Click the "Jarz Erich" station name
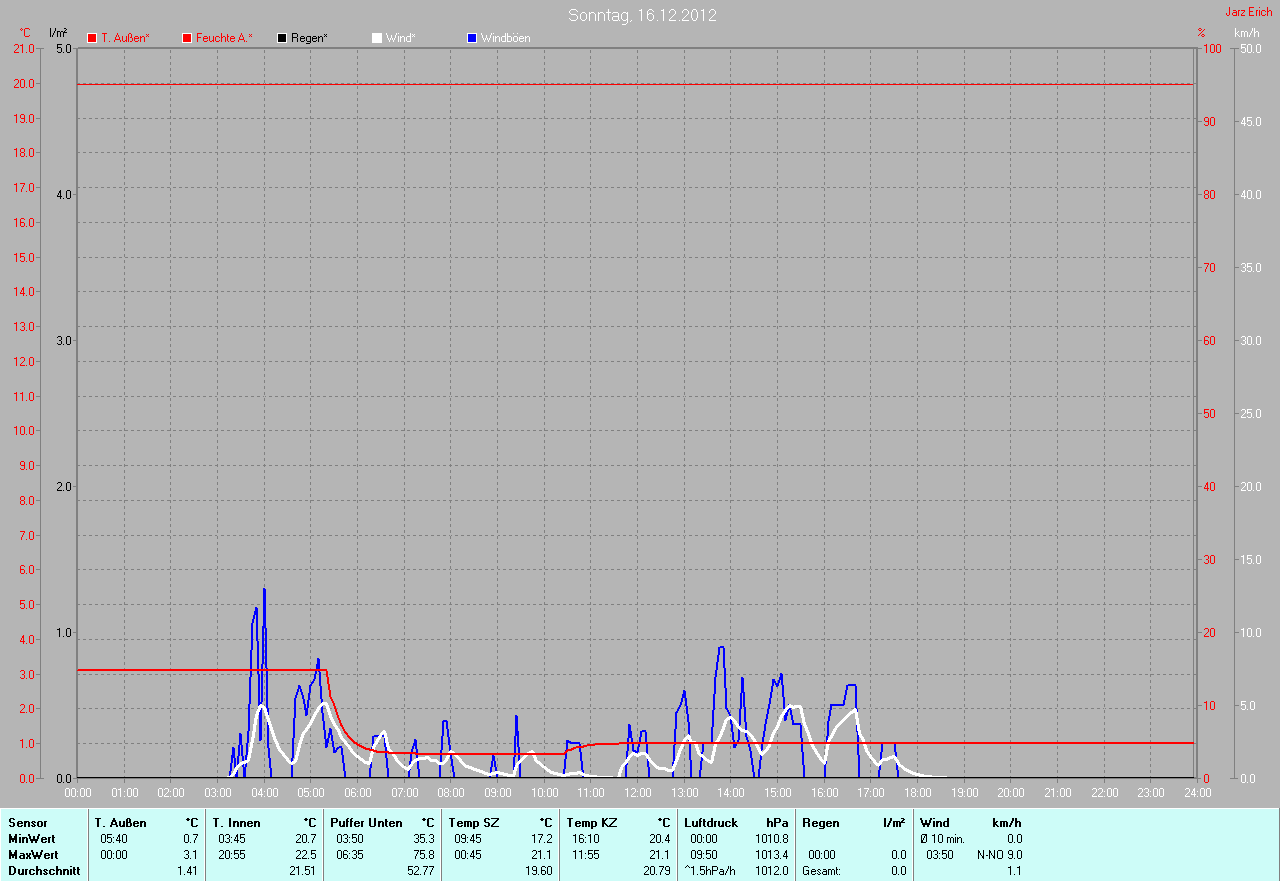This screenshot has height=881, width=1280. [1249, 12]
